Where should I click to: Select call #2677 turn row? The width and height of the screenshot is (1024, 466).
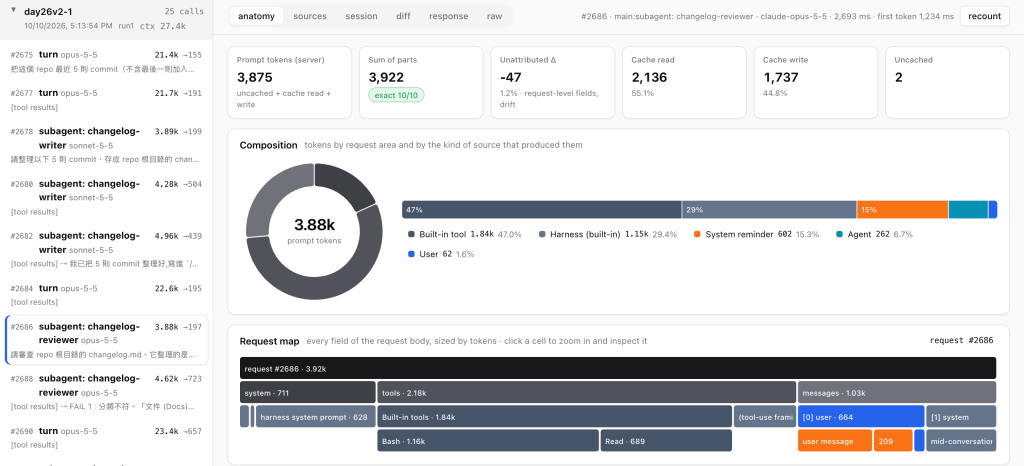[x=106, y=100]
